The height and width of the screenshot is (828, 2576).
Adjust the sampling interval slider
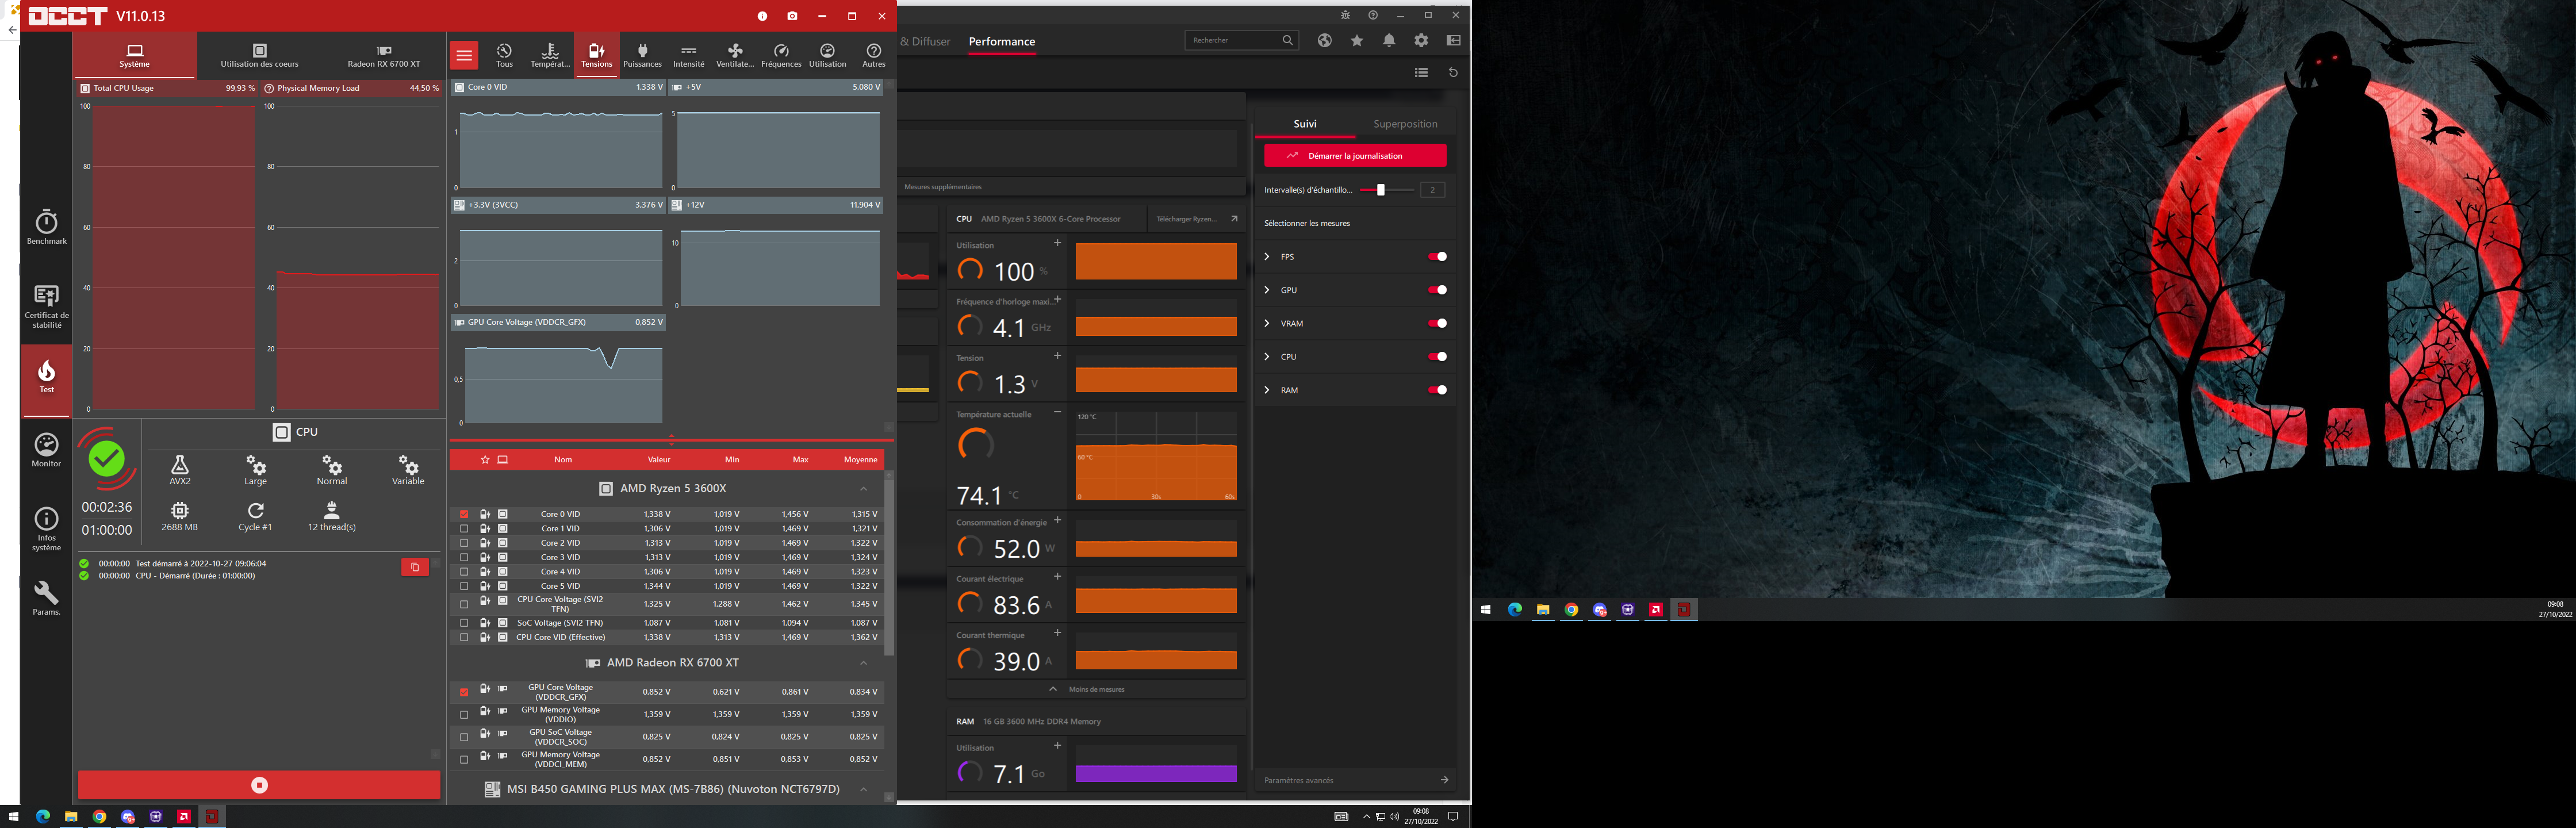[1380, 190]
